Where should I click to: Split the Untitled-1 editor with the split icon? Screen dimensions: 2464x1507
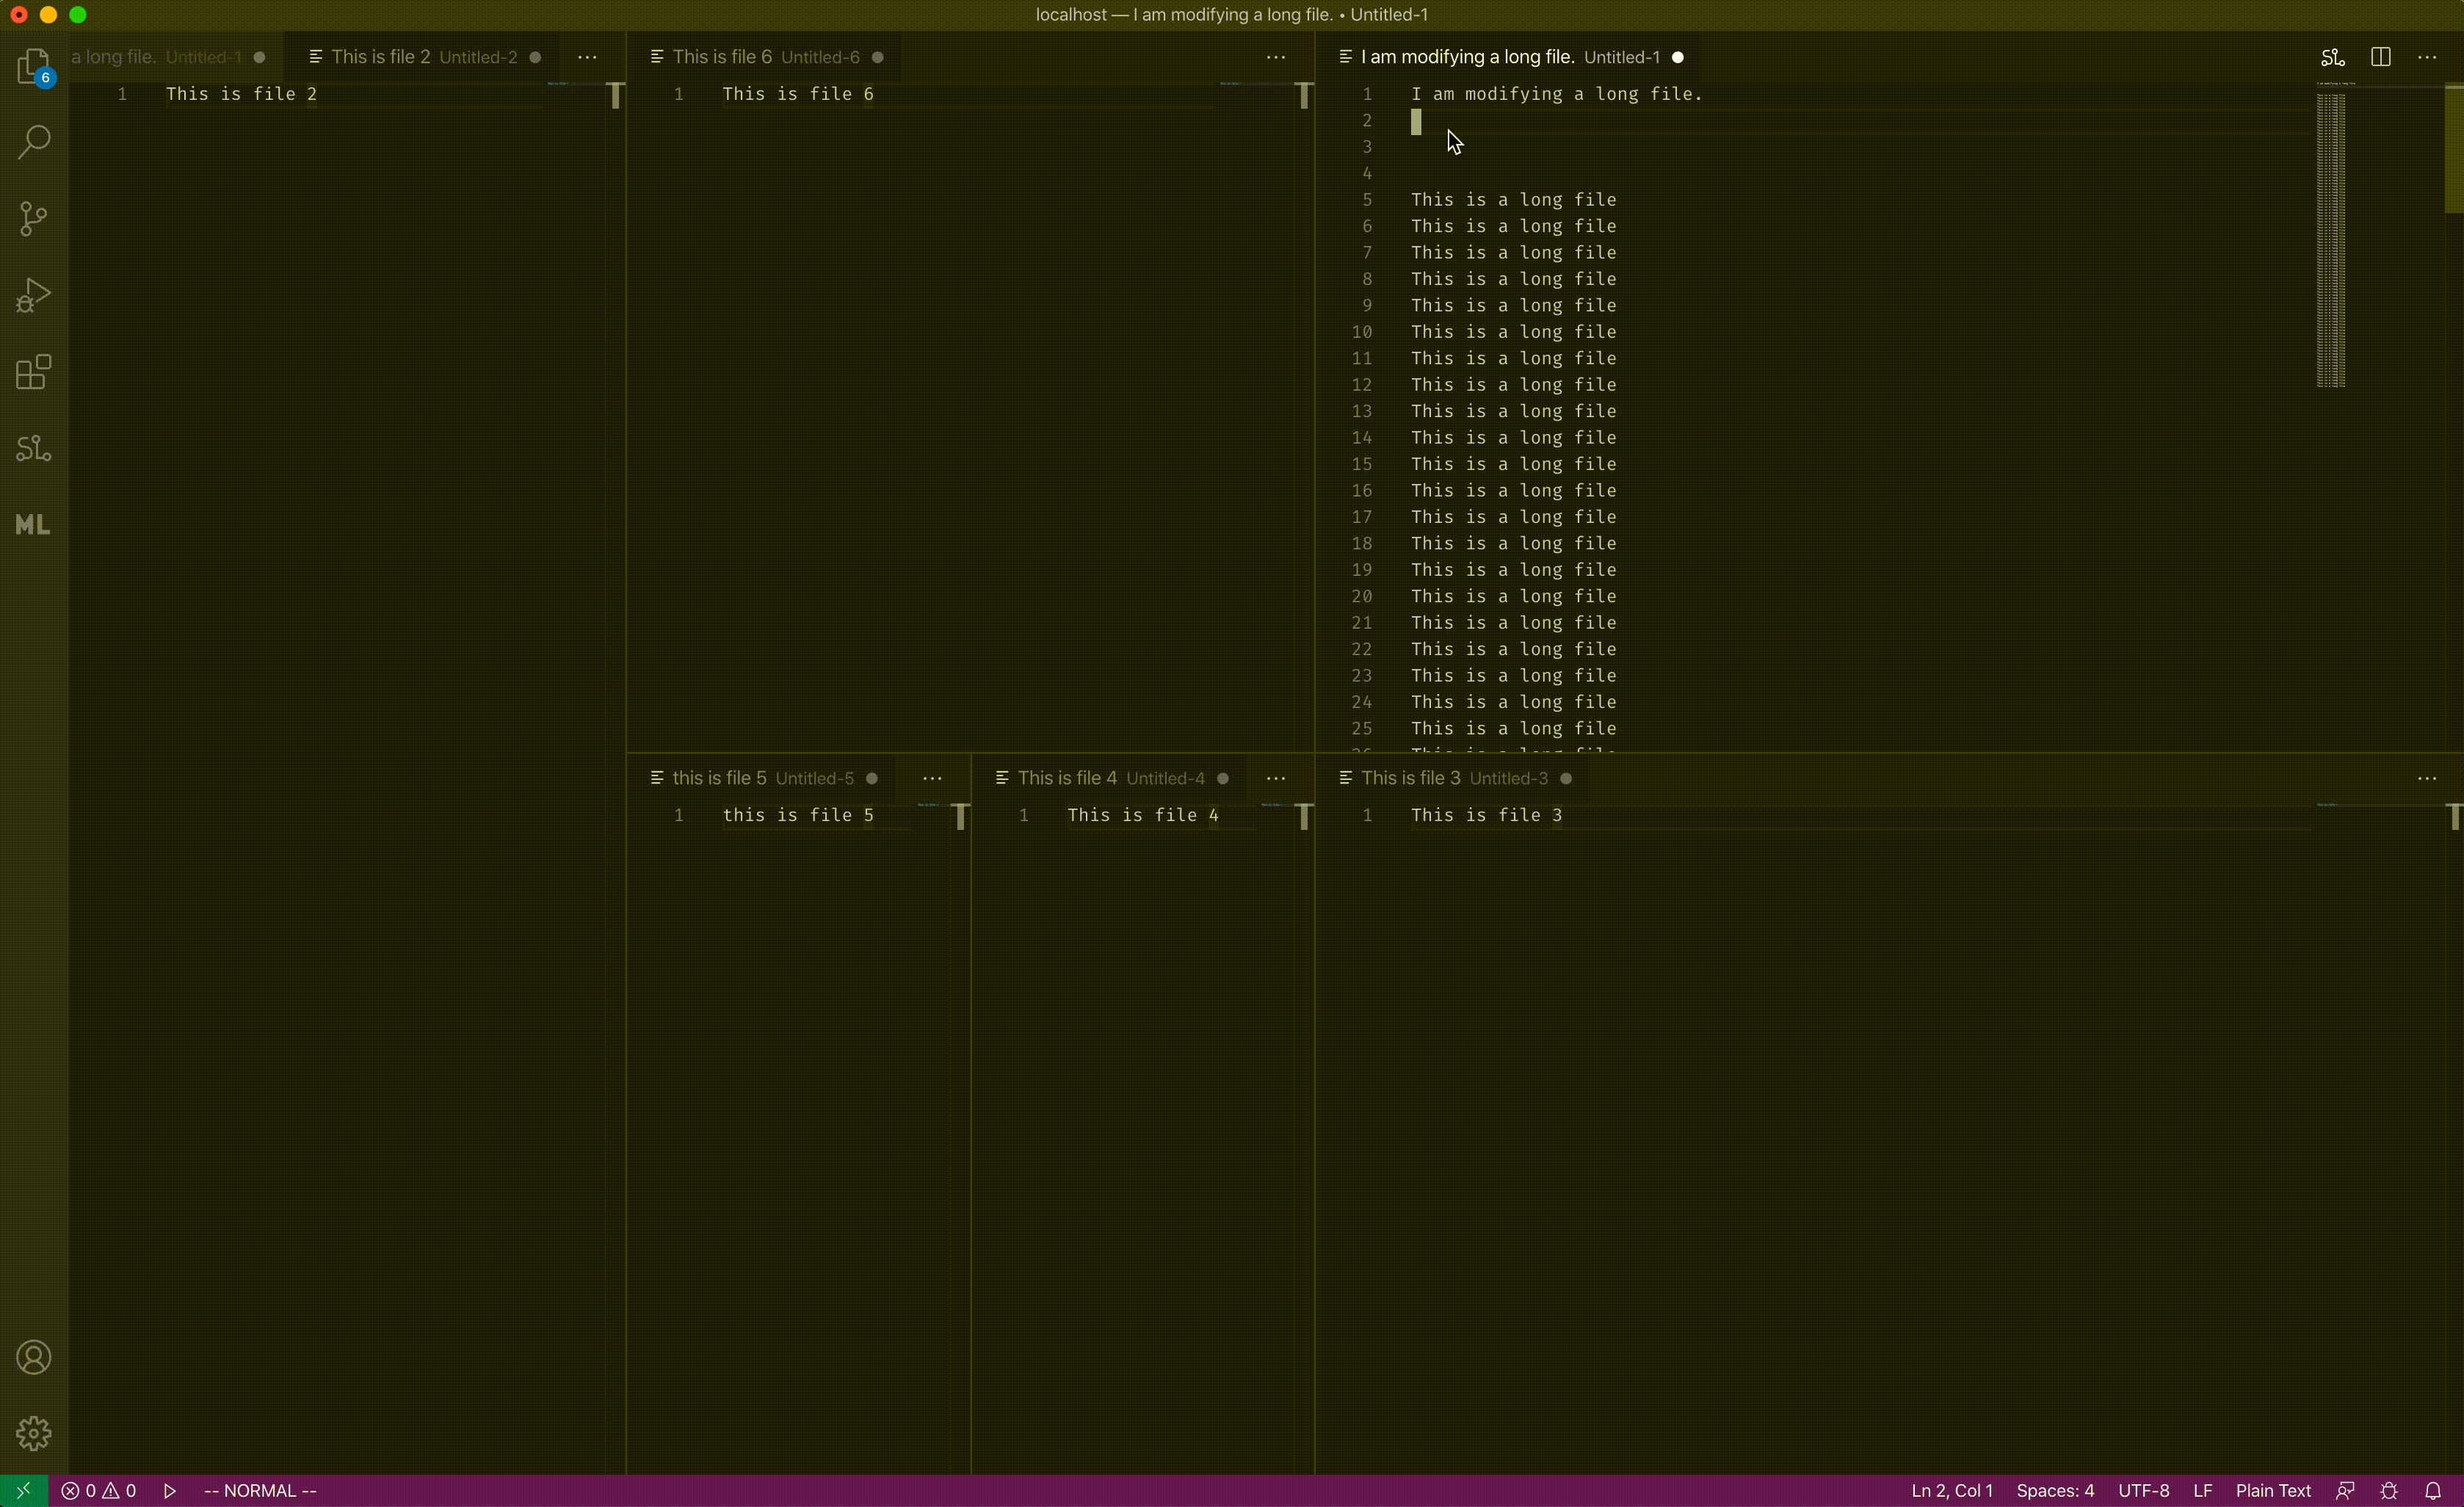coord(2381,57)
